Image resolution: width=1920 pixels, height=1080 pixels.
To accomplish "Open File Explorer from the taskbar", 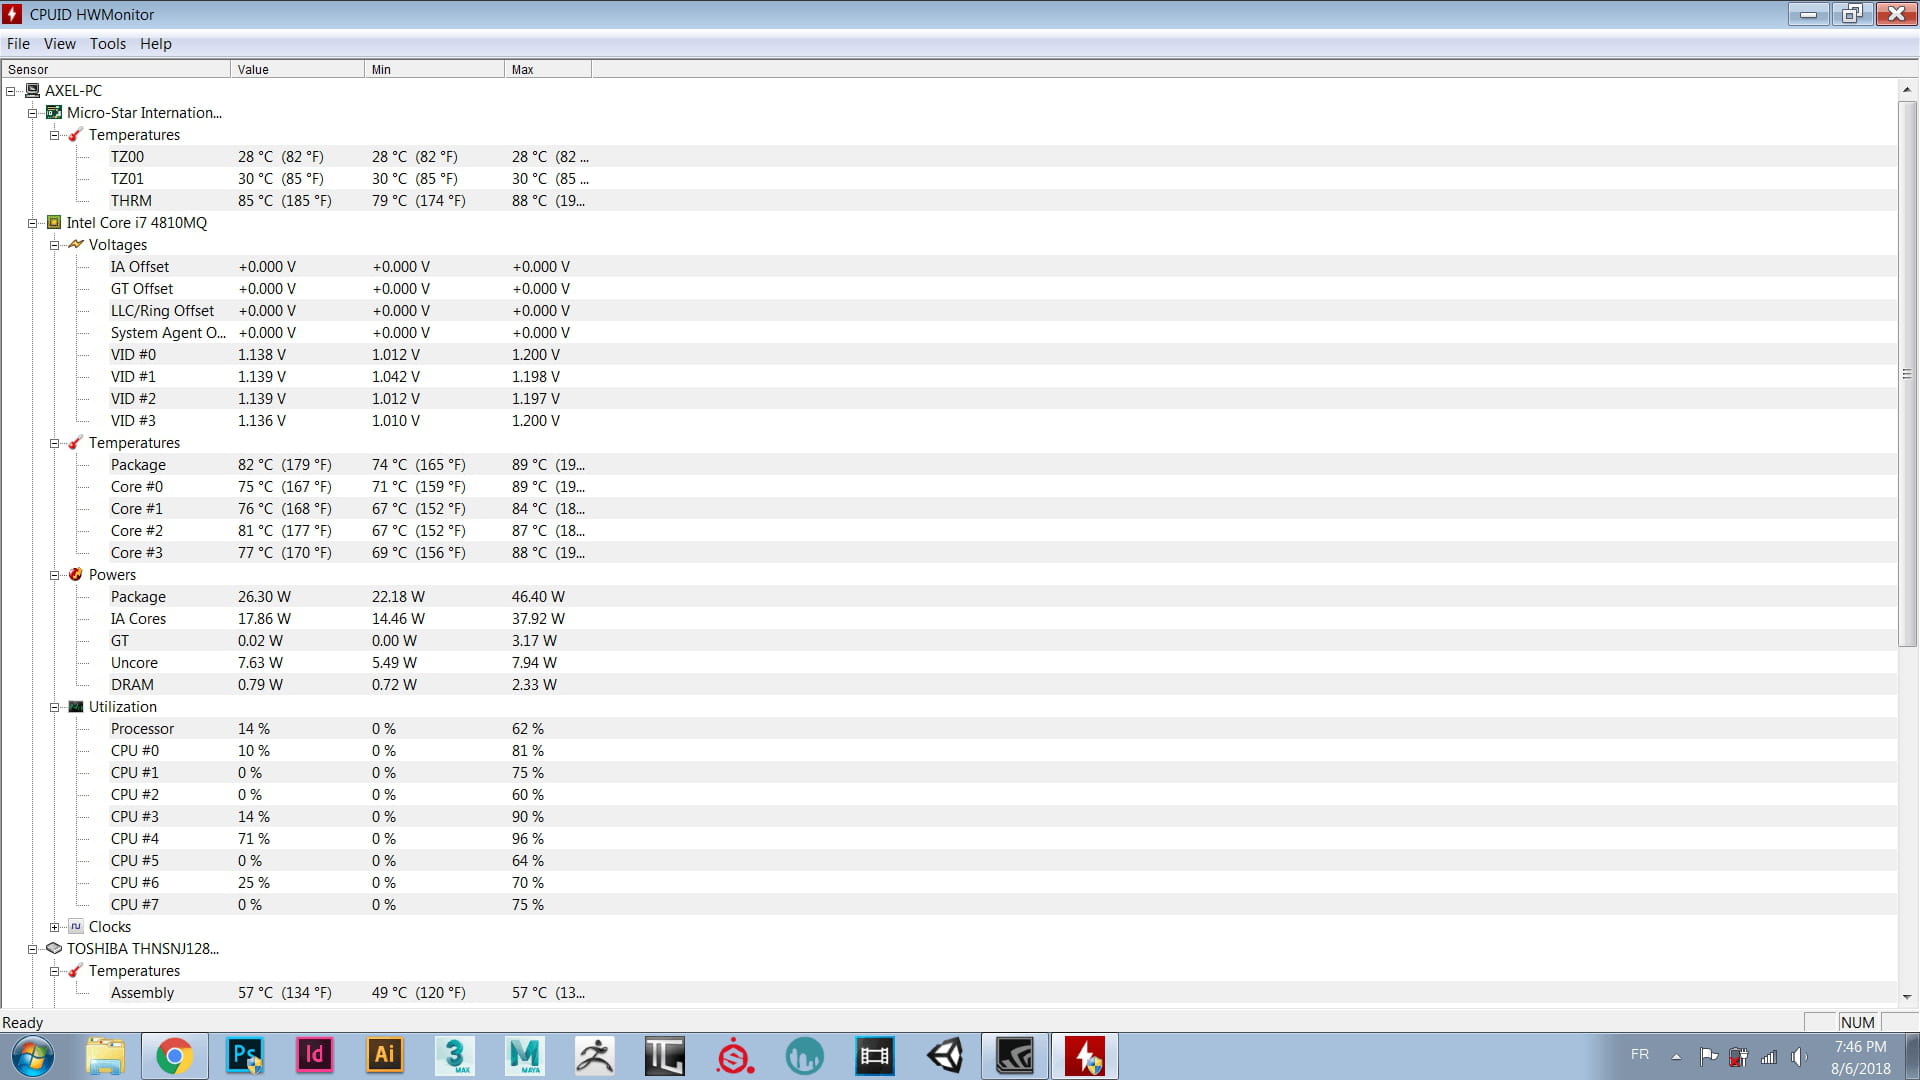I will pyautogui.click(x=105, y=1056).
